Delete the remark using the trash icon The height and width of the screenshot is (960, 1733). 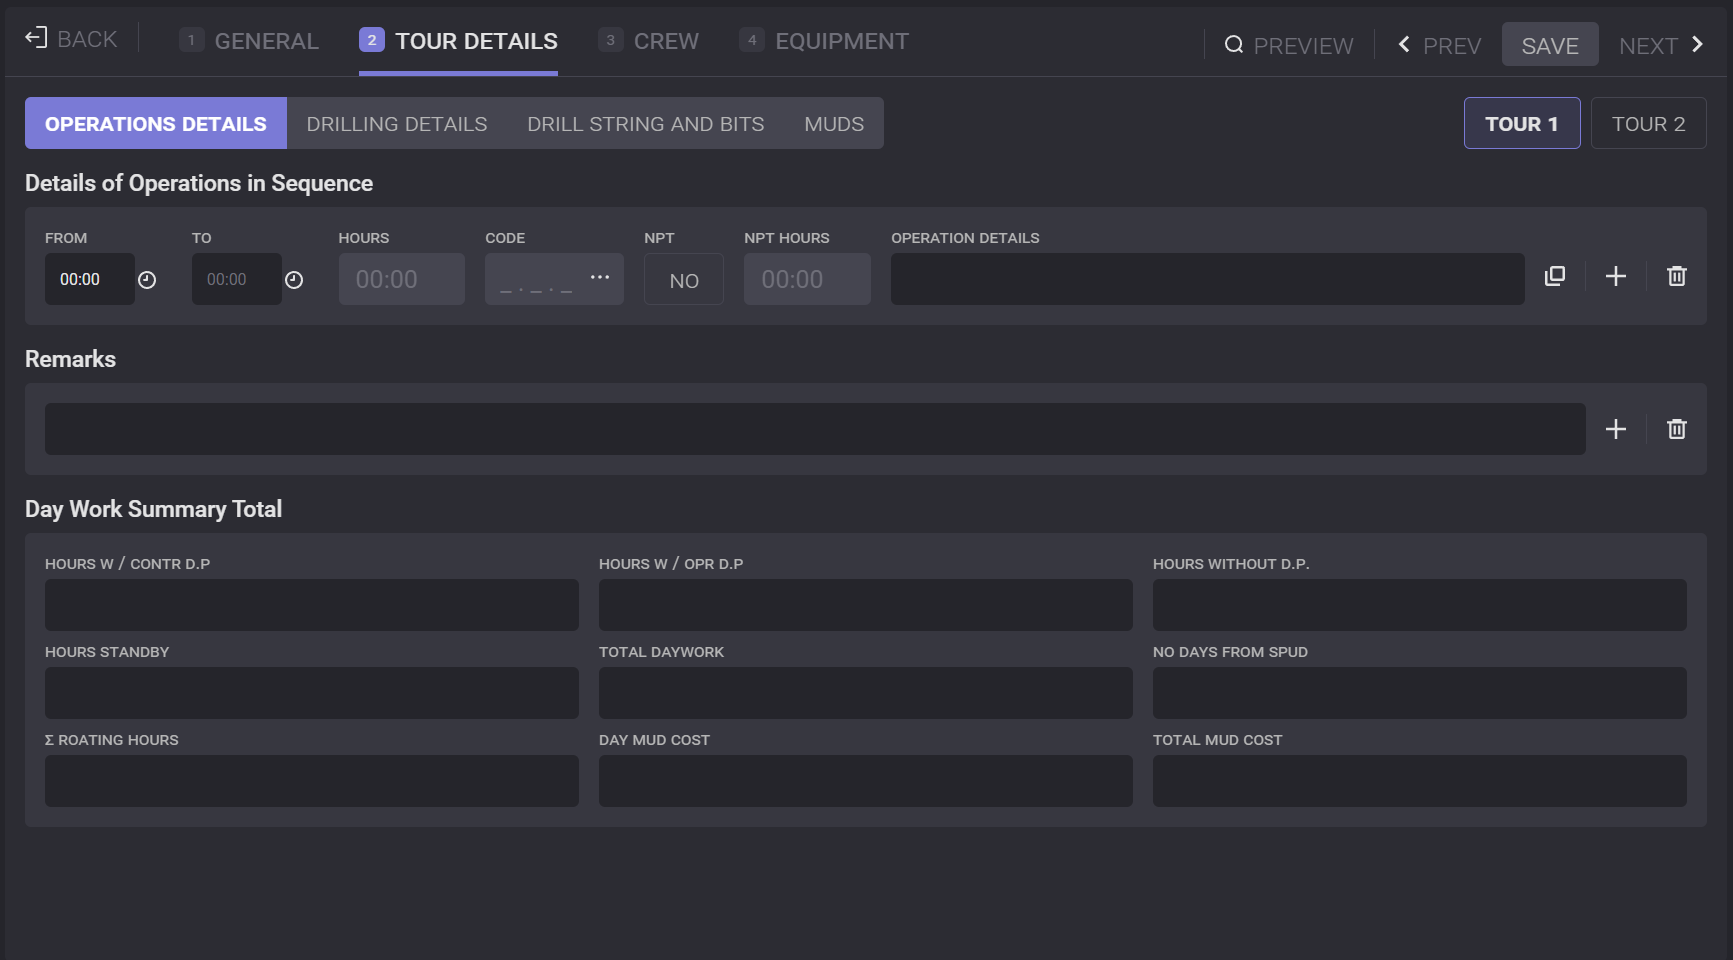[x=1677, y=430]
